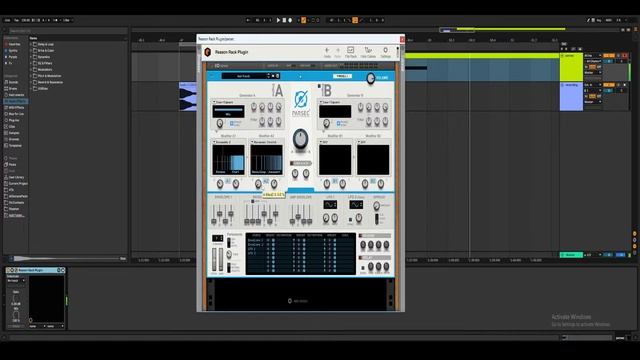Turn the Parsec Volume knob
Image resolution: width=640 pixels, height=360 pixels.
click(x=370, y=78)
